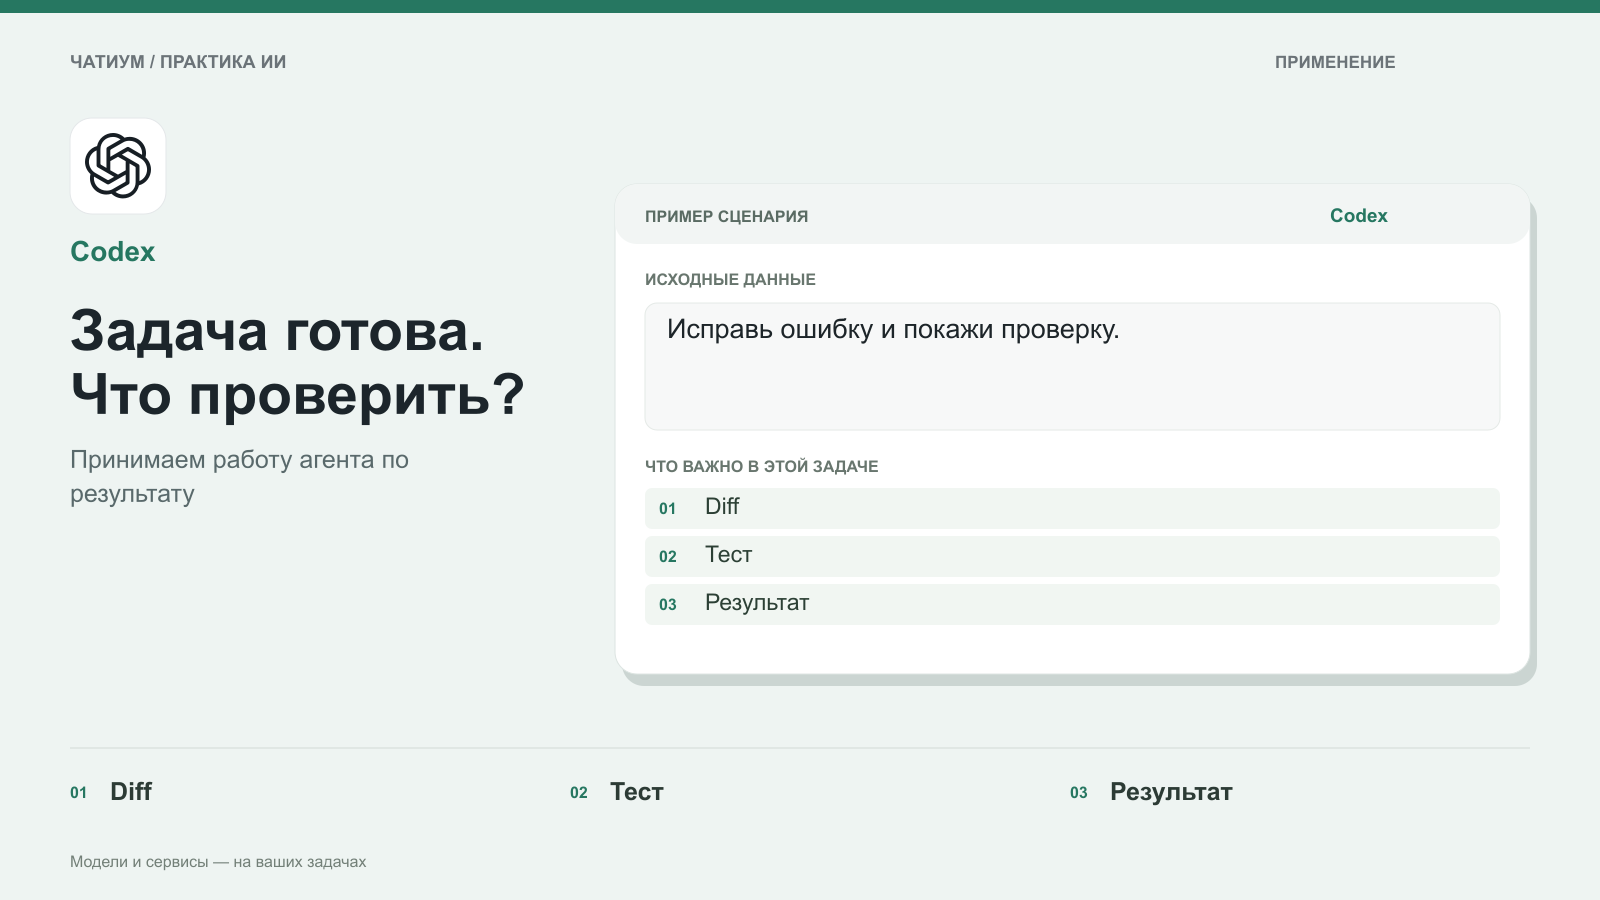Viewport: 1600px width, 900px height.
Task: Select the header 'ЧАТИУМ / ПРАКТИКА ИИ'
Action: coord(178,62)
